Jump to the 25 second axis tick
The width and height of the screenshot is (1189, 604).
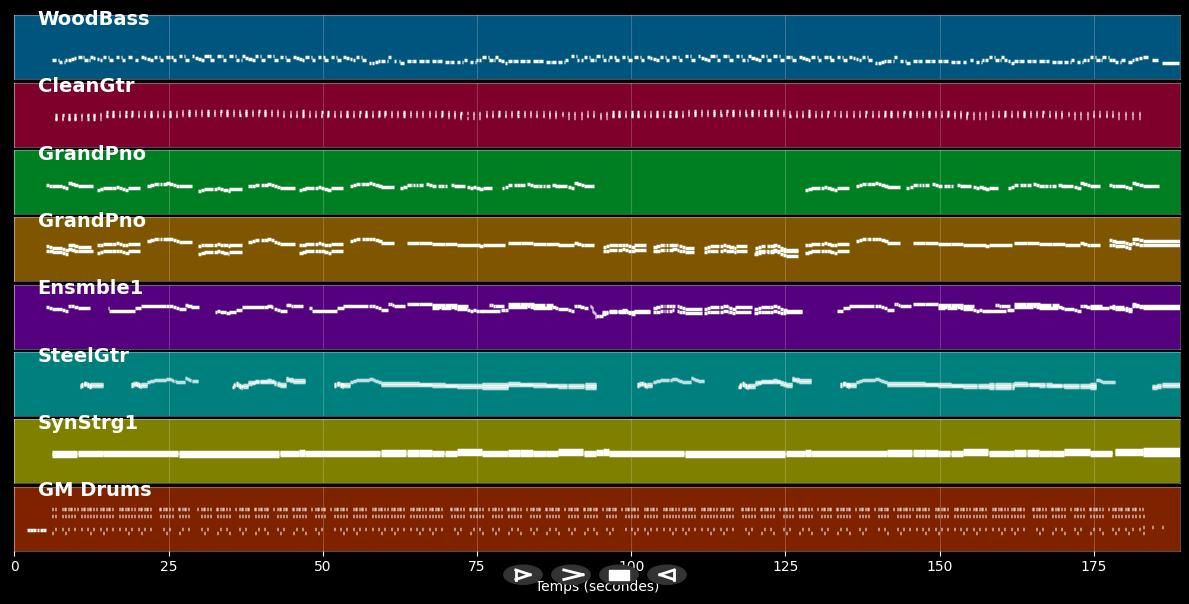pyautogui.click(x=168, y=567)
